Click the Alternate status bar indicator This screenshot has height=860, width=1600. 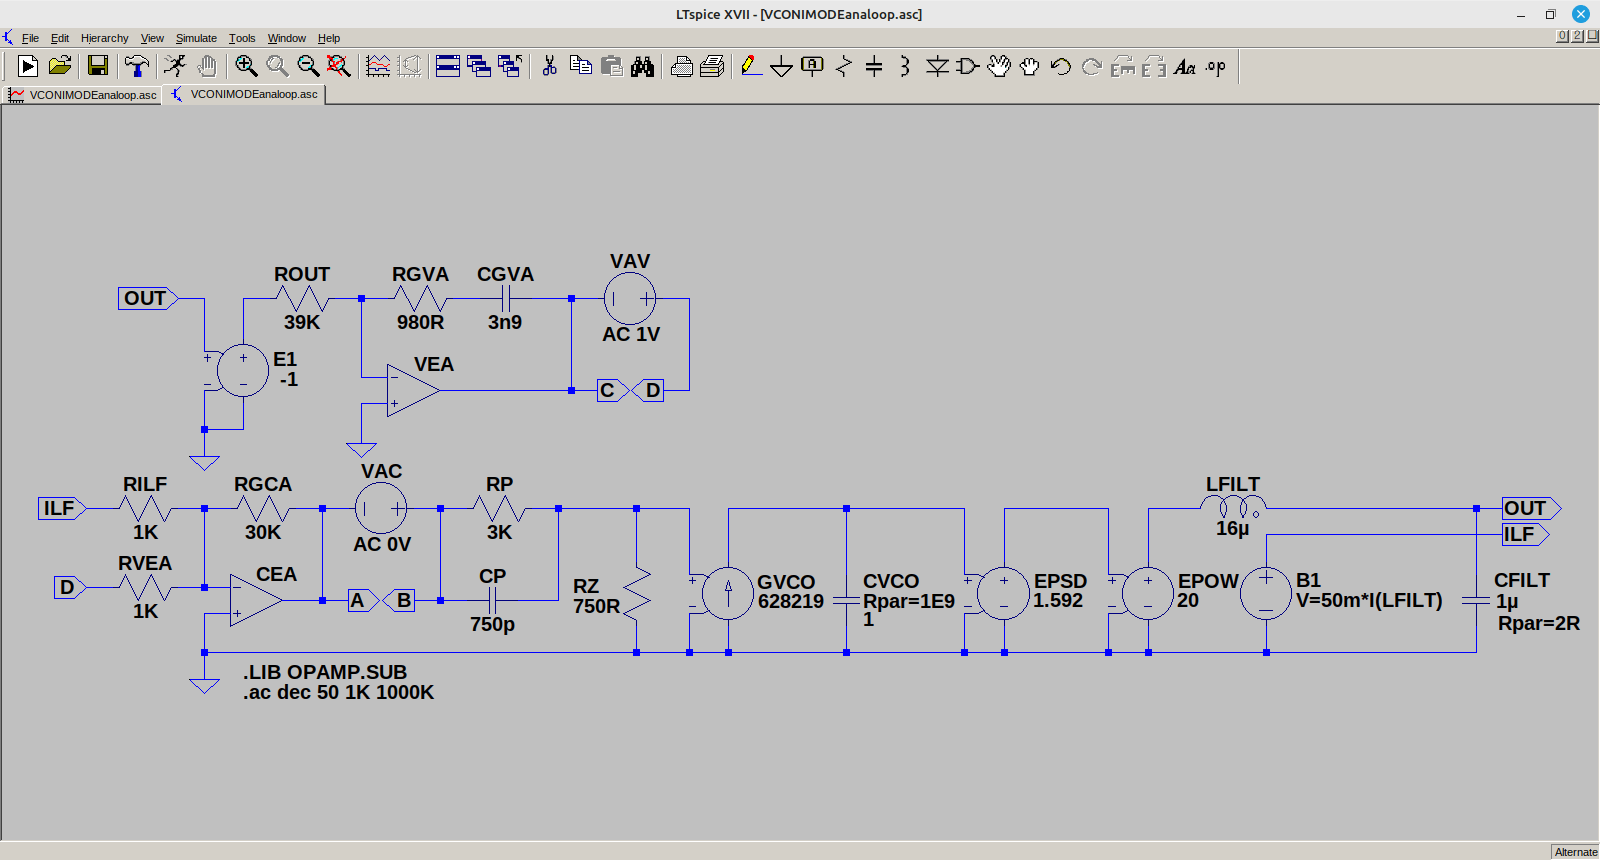pyautogui.click(x=1575, y=852)
